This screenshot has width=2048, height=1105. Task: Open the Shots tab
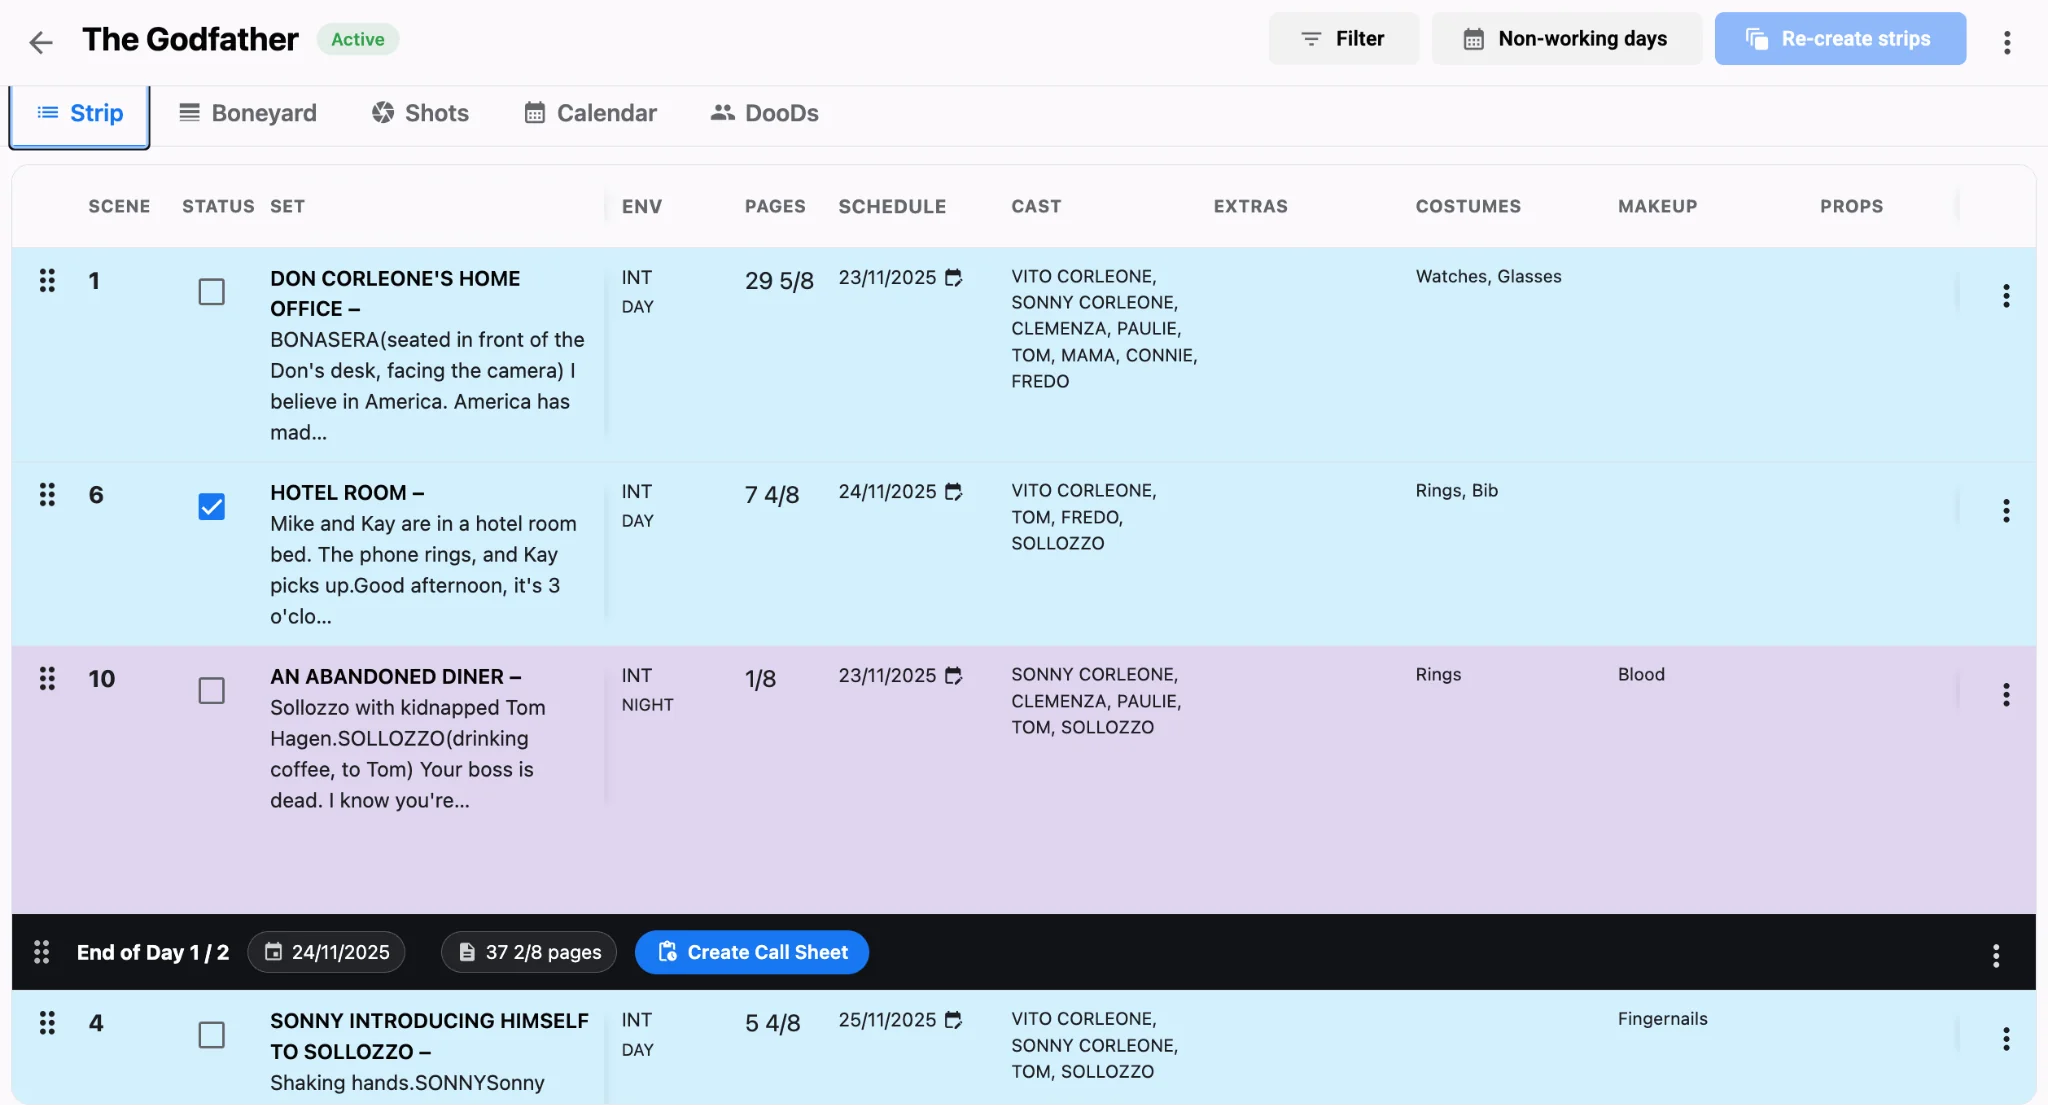point(420,113)
